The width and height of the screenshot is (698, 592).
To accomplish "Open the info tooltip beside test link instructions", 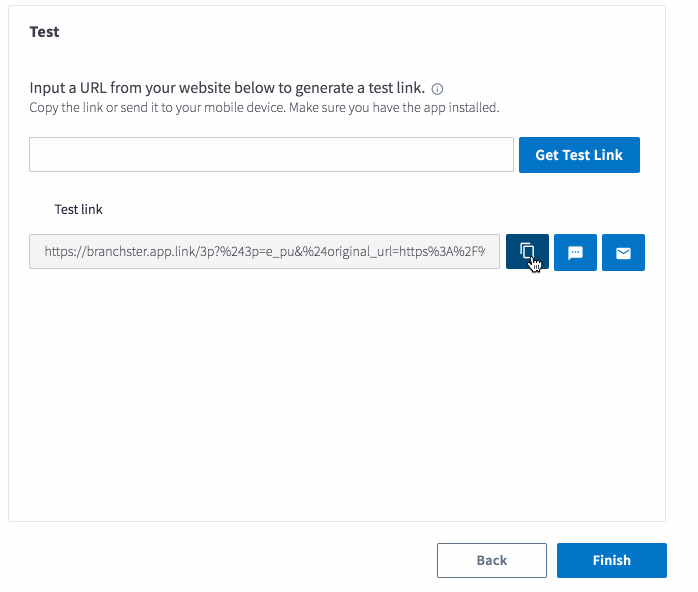I will click(437, 89).
